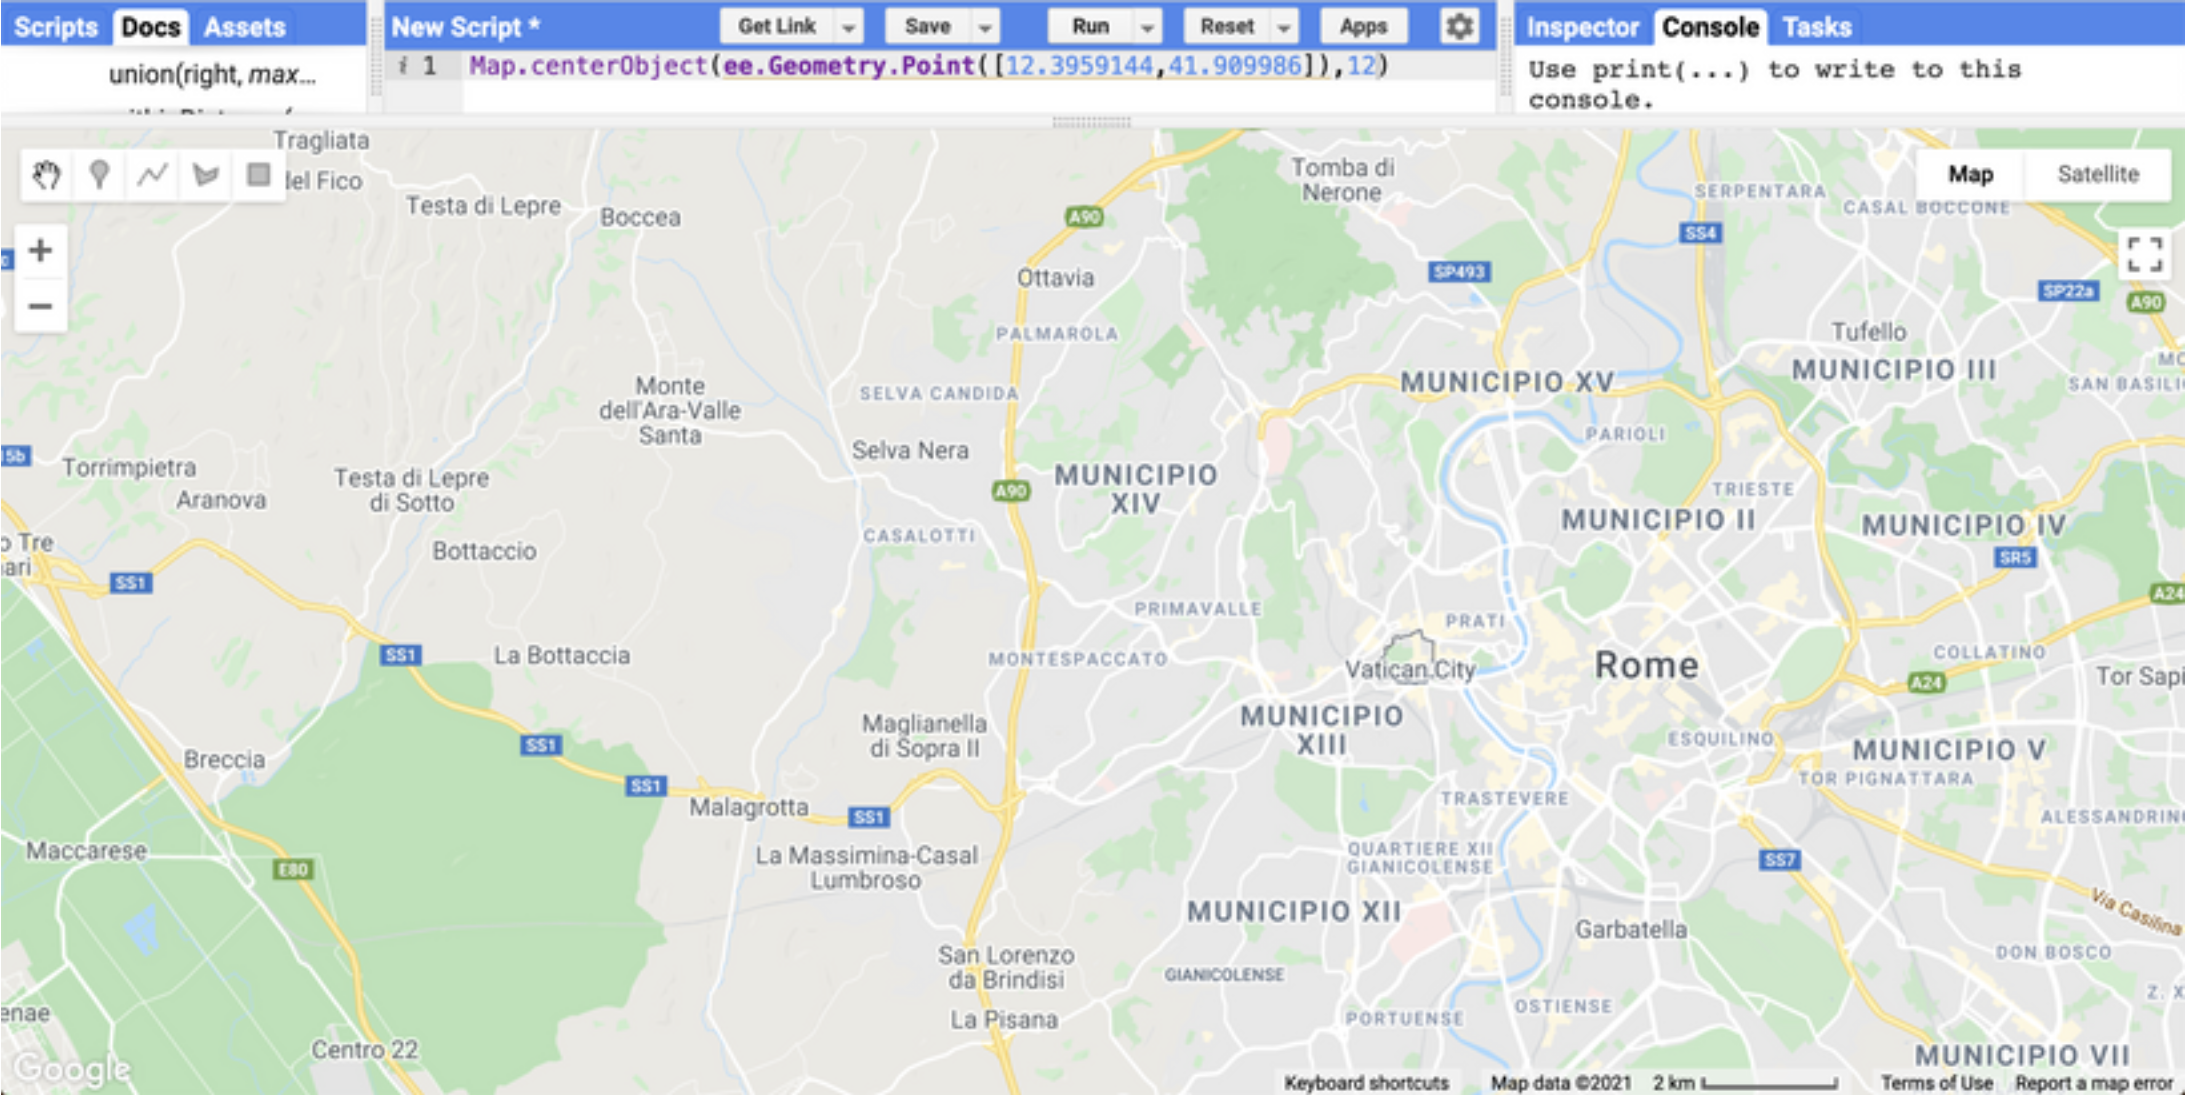Select the pan hand tool
The width and height of the screenshot is (2186, 1098).
46,175
